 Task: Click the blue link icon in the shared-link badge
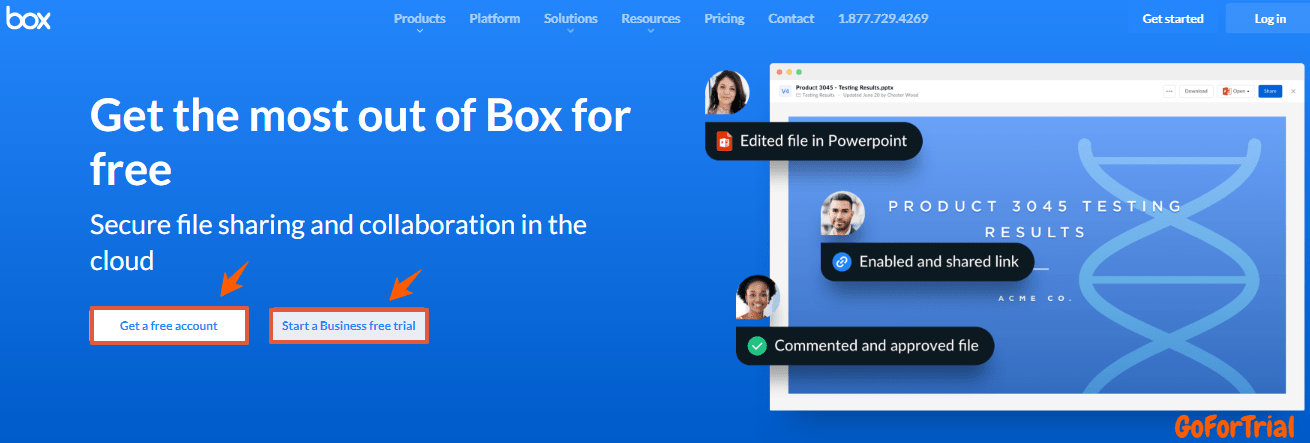(x=842, y=262)
